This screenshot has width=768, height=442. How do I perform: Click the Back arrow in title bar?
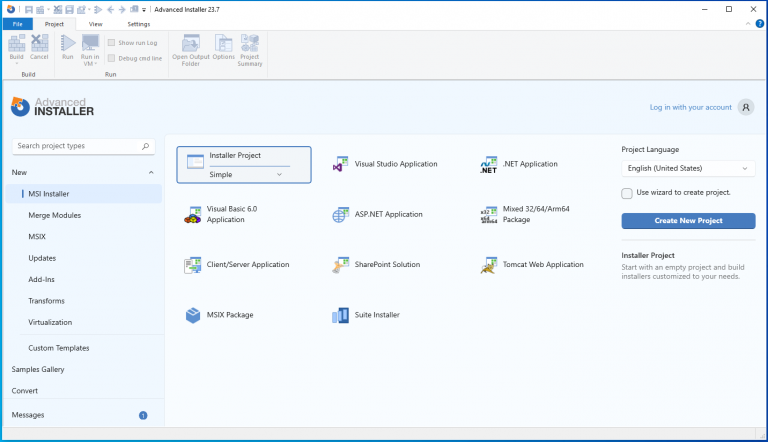110,9
